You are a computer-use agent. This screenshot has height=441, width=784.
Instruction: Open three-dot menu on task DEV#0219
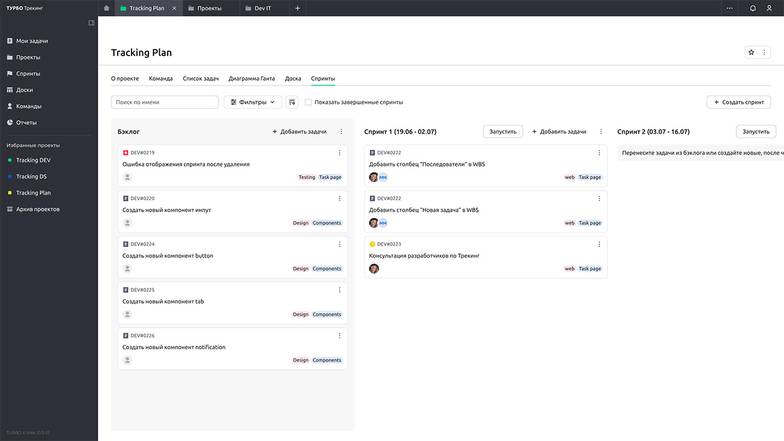pos(340,153)
